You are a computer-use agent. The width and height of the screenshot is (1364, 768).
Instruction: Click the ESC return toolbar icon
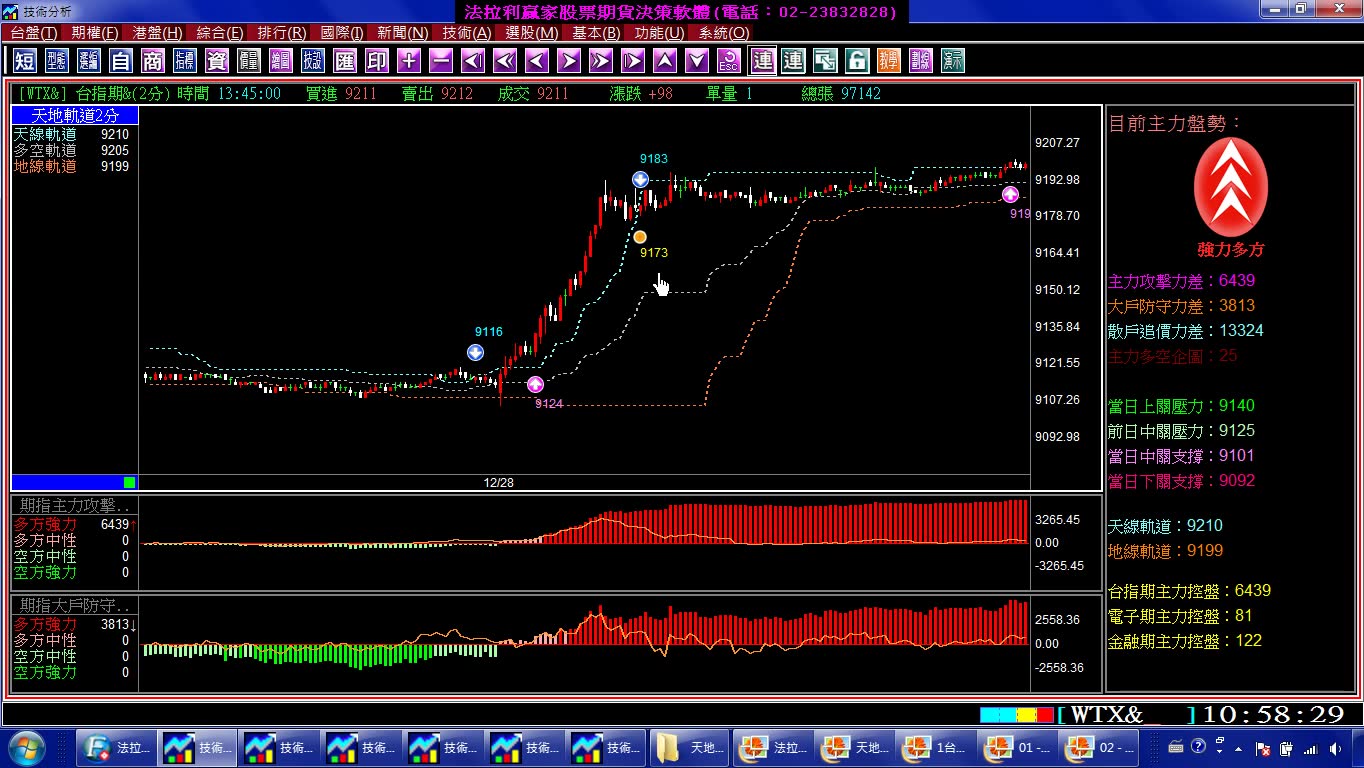point(729,61)
